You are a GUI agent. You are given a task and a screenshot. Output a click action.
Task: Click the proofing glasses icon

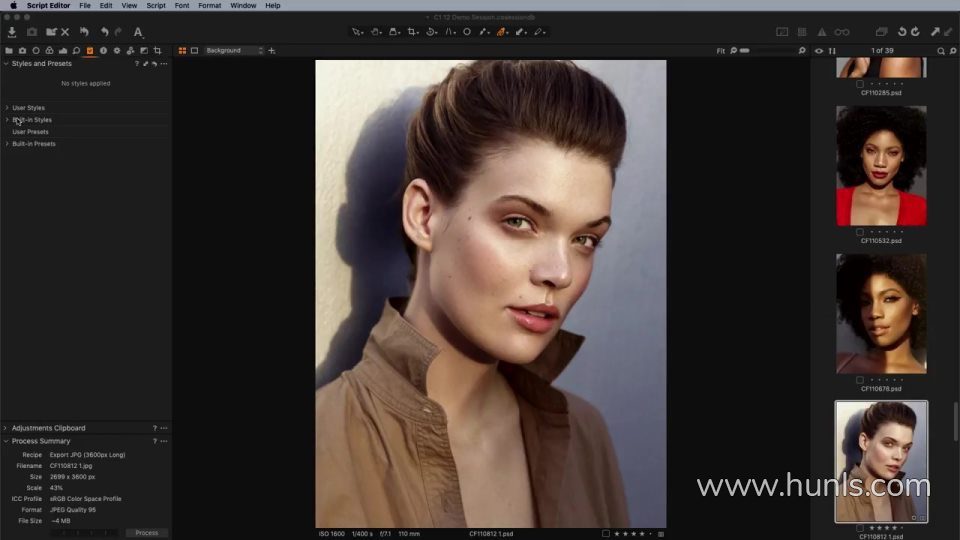[842, 32]
